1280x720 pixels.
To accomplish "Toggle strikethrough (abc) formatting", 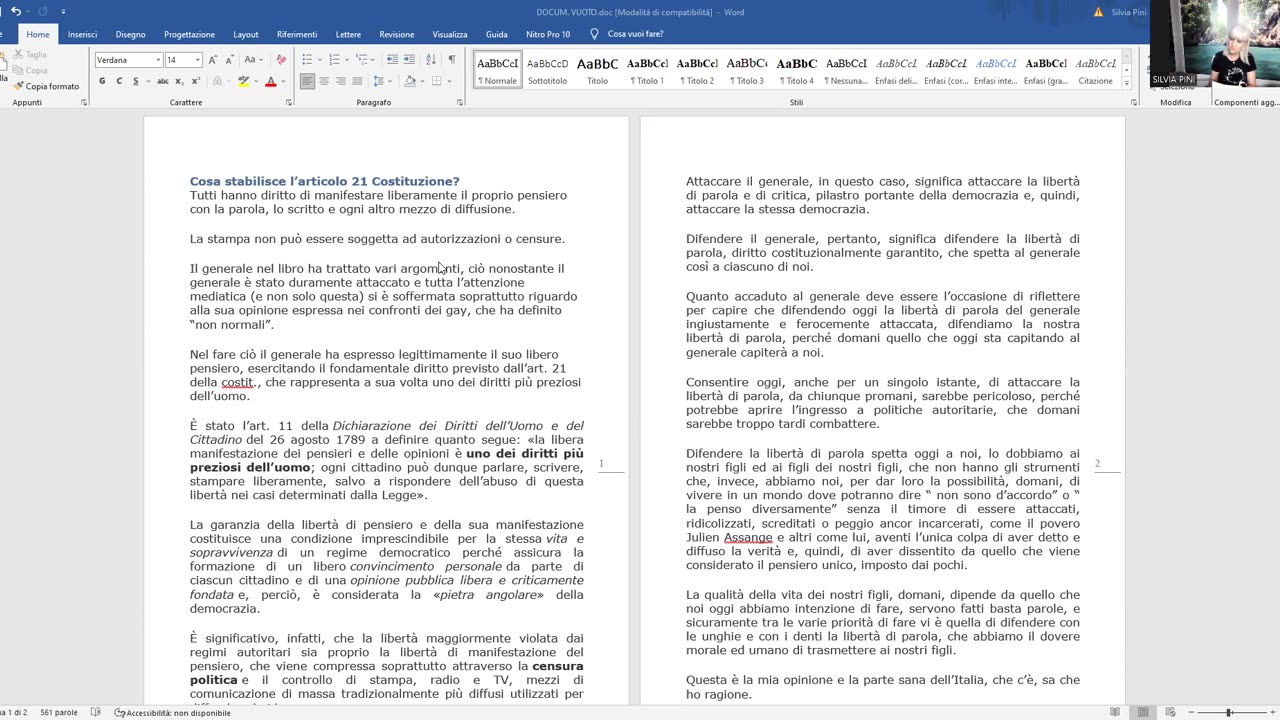I will coord(162,81).
